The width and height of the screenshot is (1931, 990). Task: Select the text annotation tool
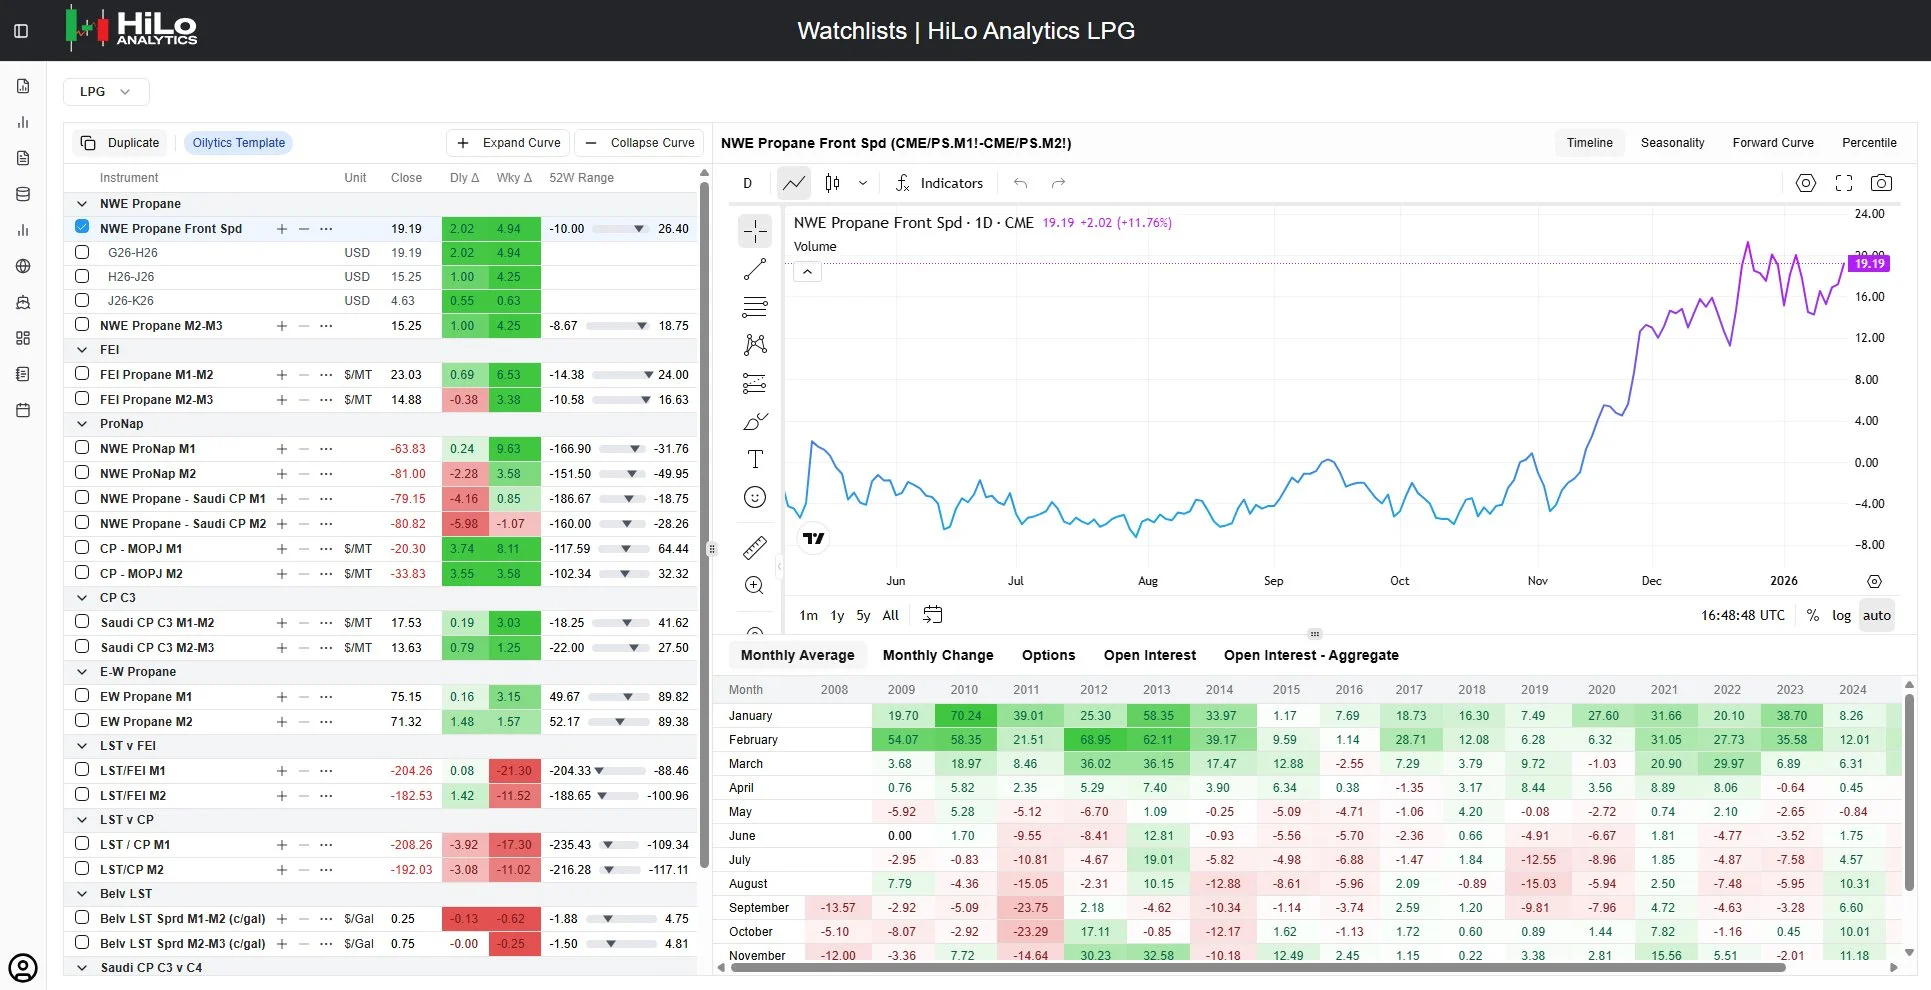tap(755, 459)
